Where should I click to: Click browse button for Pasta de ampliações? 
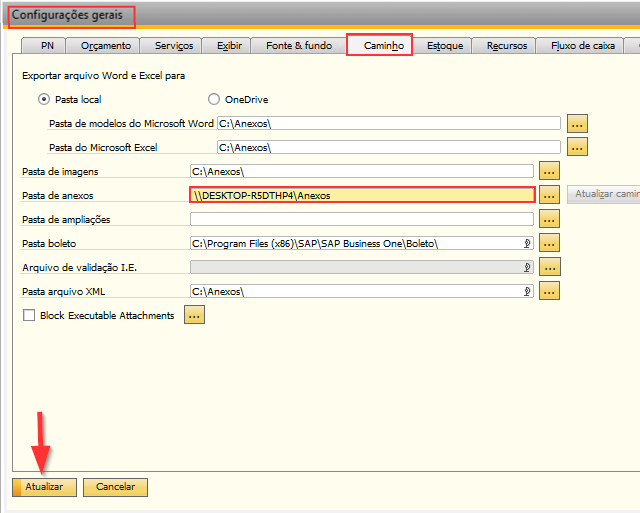549,219
